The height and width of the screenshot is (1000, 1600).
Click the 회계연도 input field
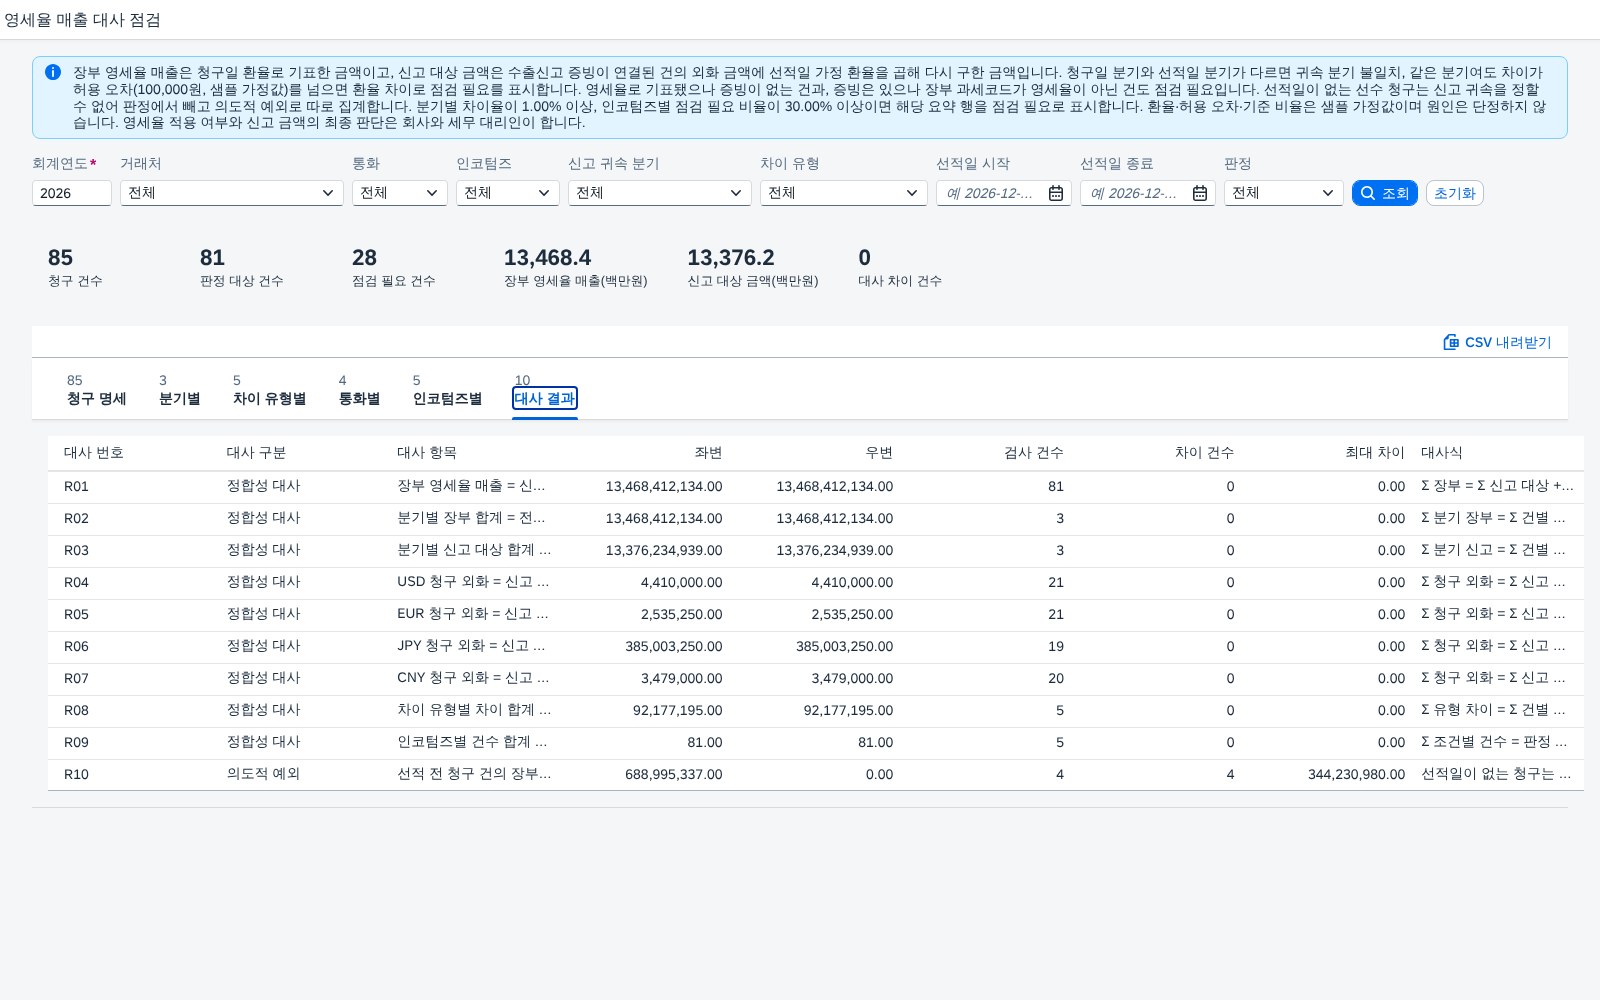(72, 193)
